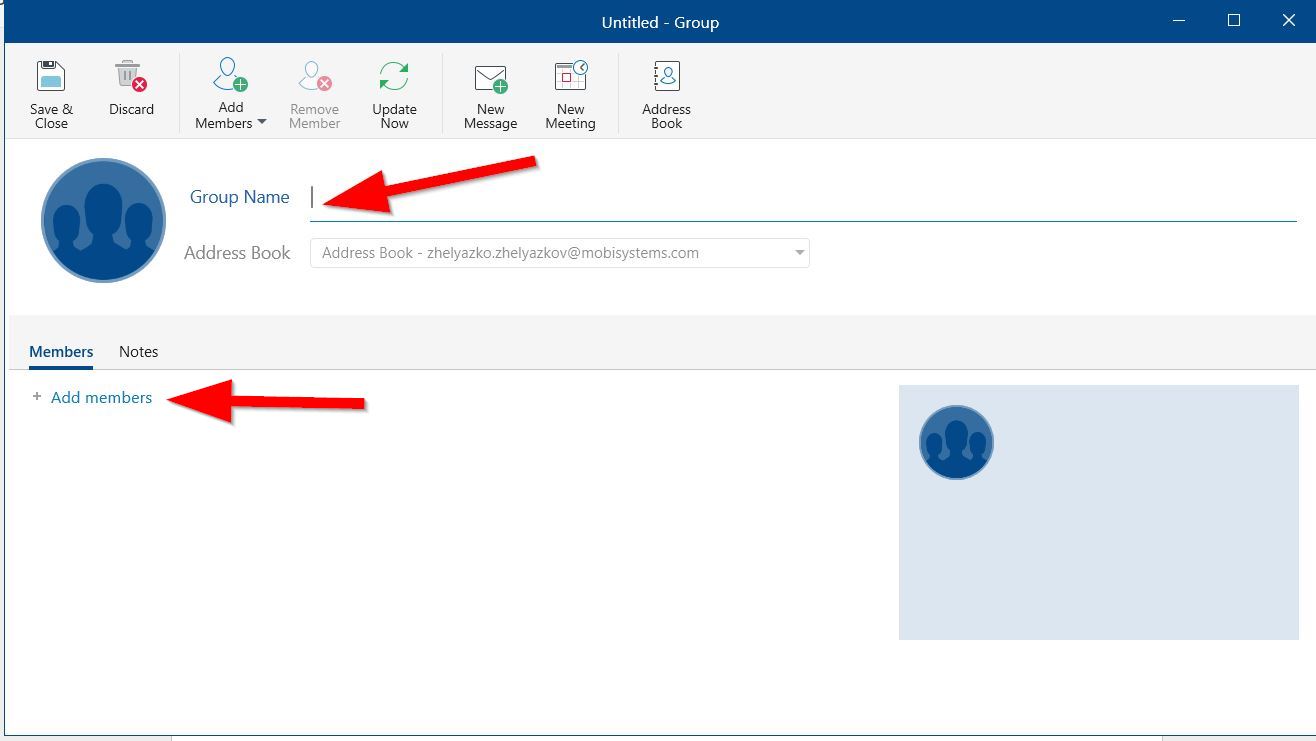1316x741 pixels.
Task: Run Update Now
Action: [x=394, y=95]
